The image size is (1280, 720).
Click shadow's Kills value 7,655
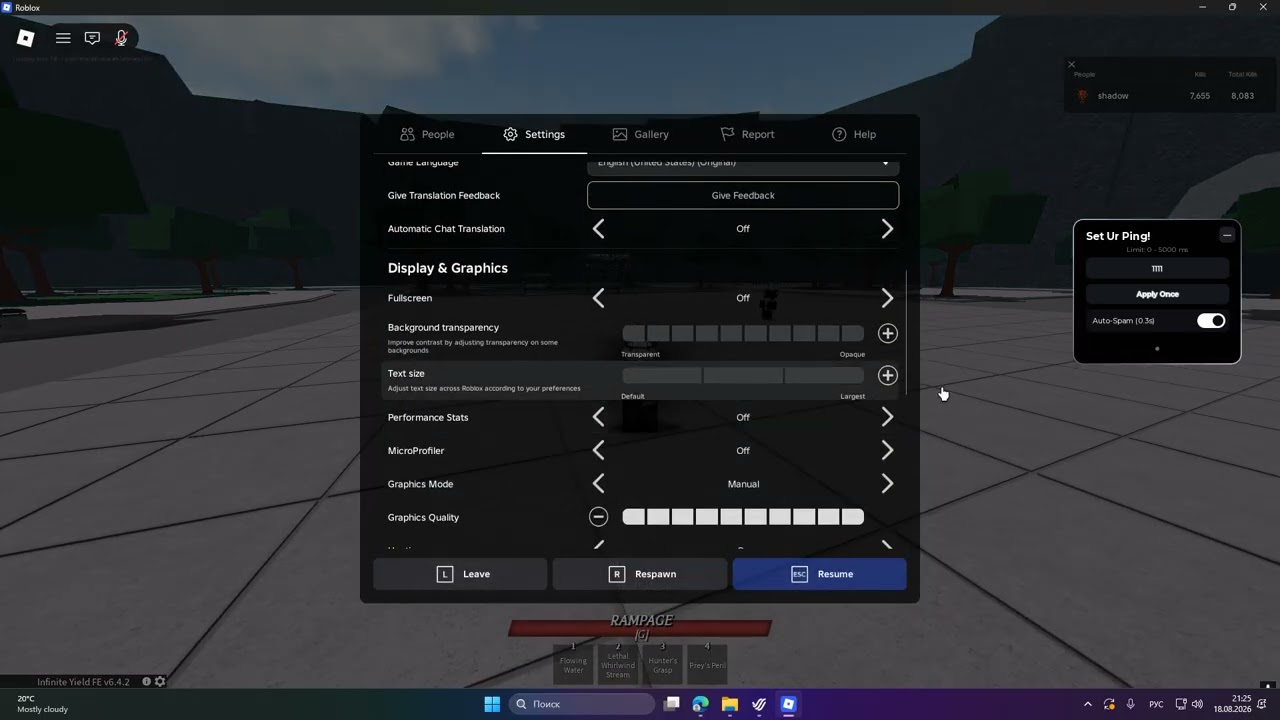[x=1200, y=96]
